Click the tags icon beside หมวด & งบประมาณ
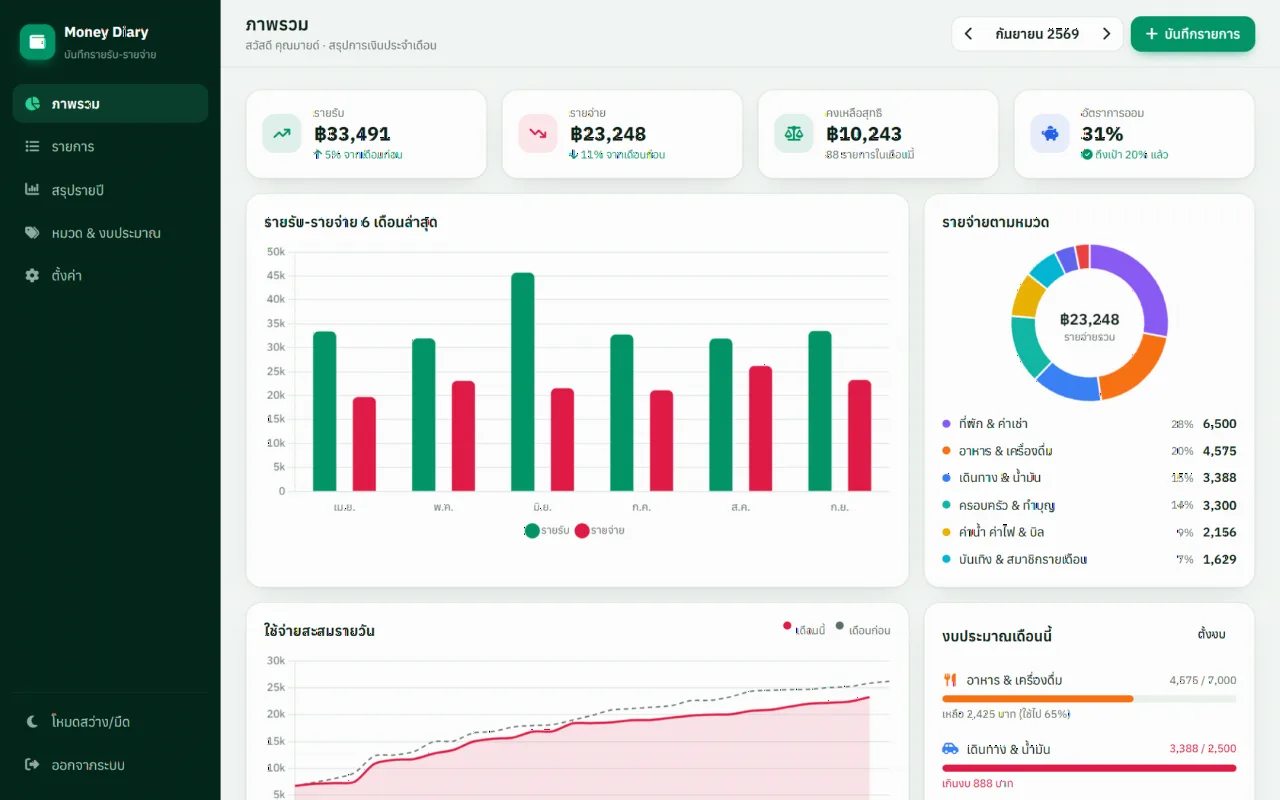This screenshot has width=1280, height=800. pyautogui.click(x=33, y=233)
